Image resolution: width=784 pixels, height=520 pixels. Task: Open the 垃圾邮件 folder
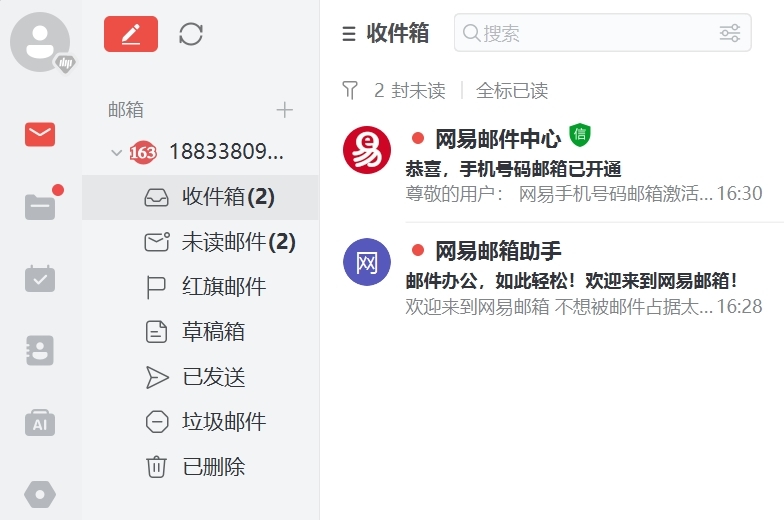click(x=200, y=422)
